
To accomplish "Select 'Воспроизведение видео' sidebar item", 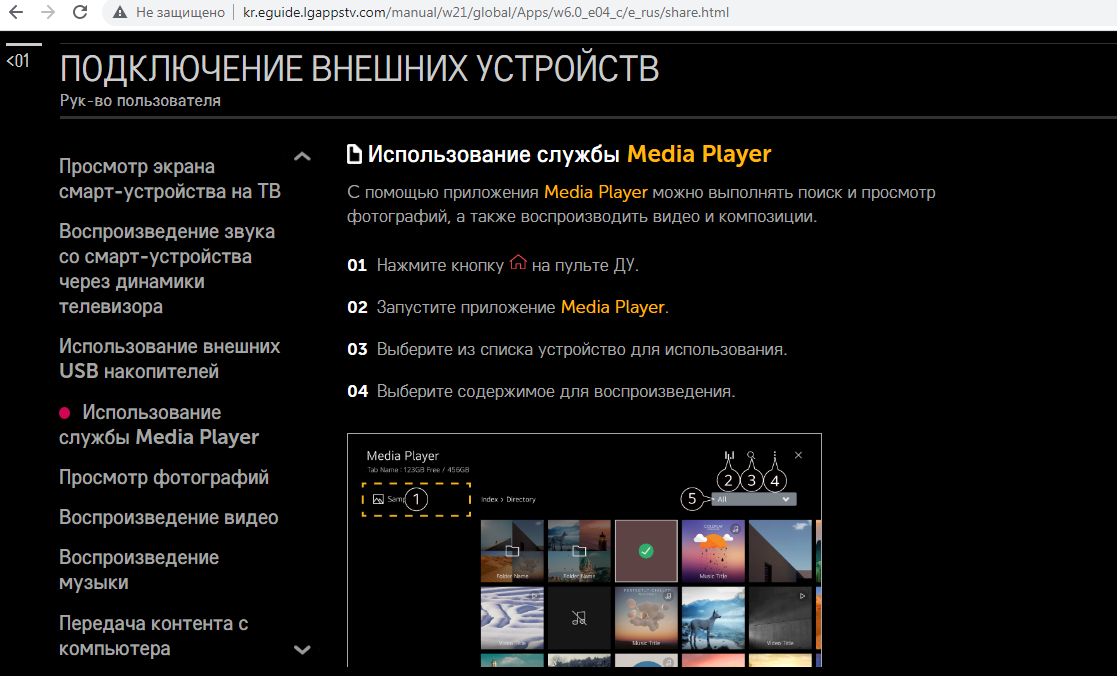I will coord(168,517).
